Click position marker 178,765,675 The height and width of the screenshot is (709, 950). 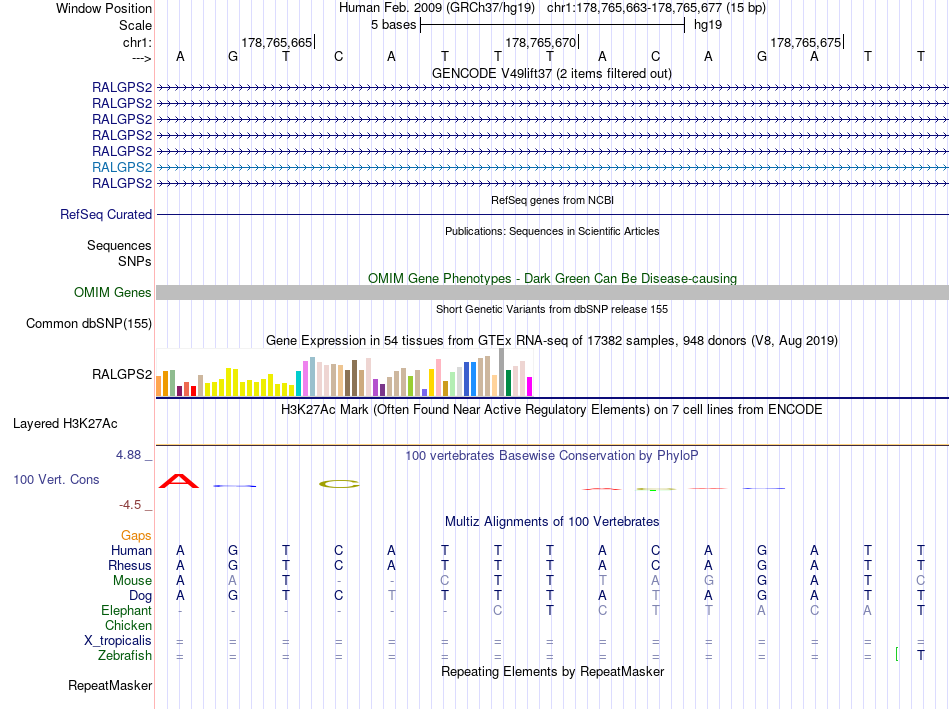(806, 42)
